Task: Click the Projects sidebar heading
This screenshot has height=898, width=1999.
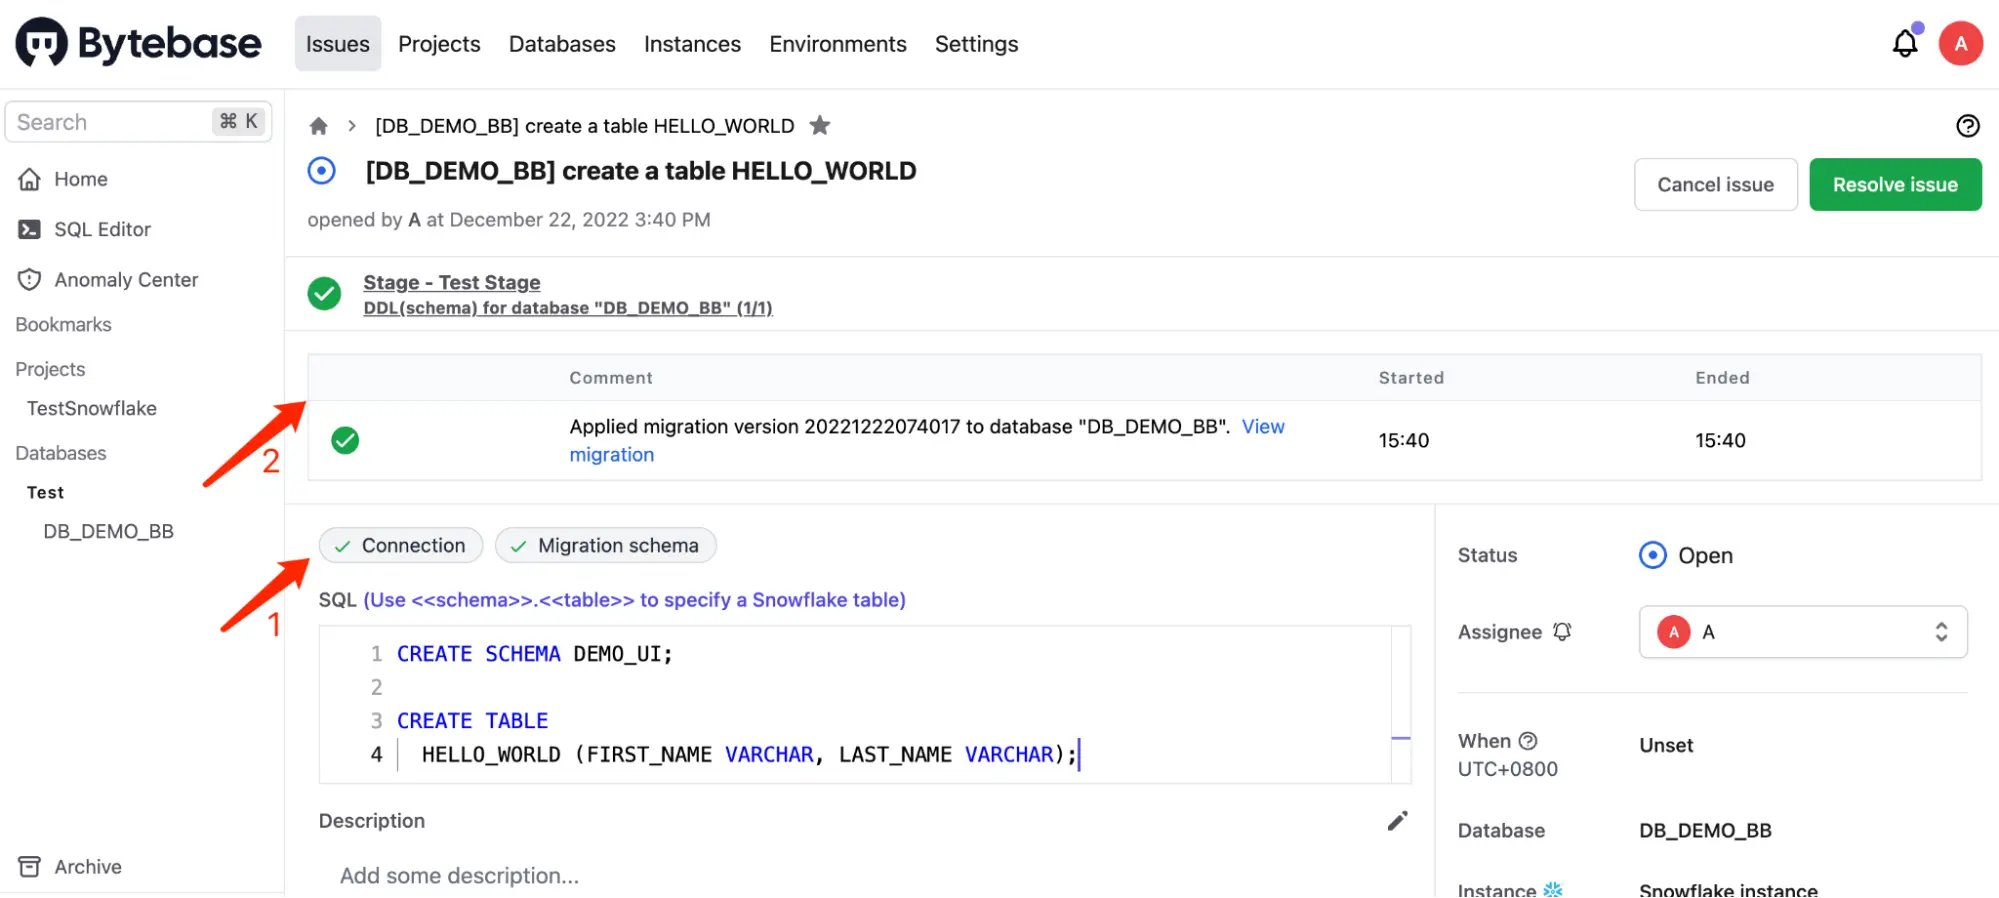Action: pyautogui.click(x=50, y=369)
